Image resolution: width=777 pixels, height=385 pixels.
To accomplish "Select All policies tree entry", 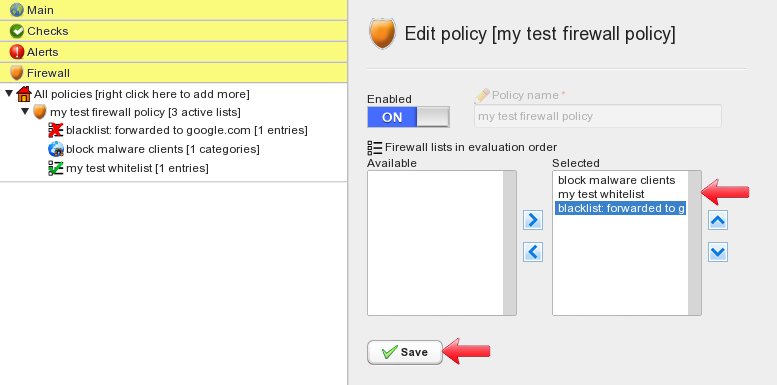I will coord(141,94).
